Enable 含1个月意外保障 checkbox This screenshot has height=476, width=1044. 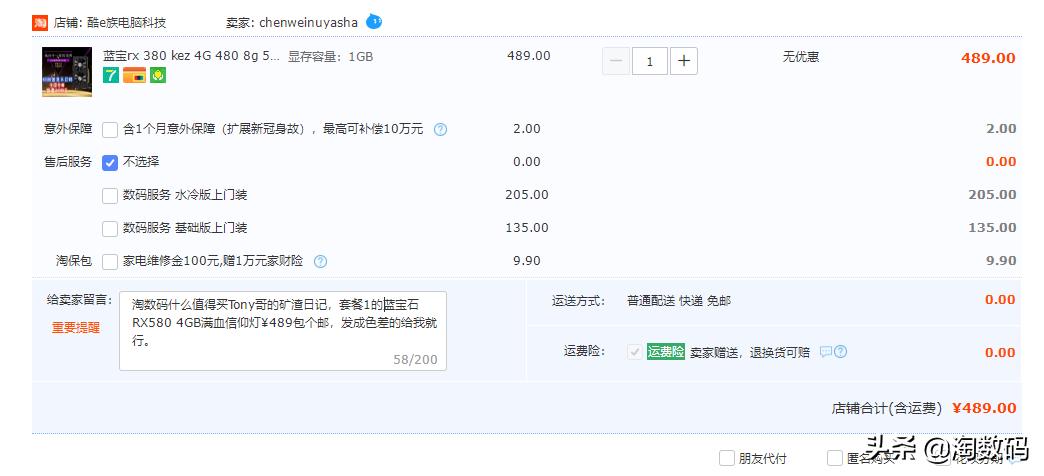click(110, 130)
